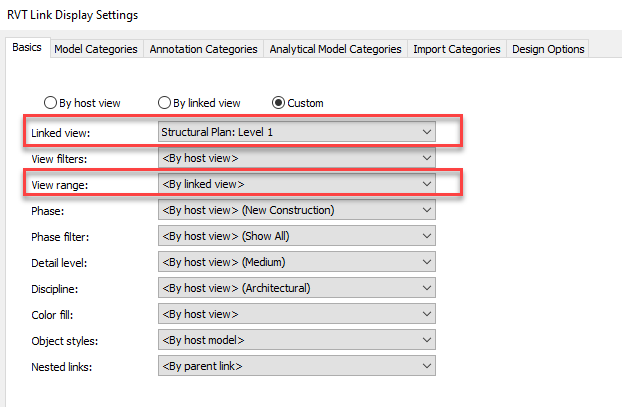Viewport: 622px width, 407px height.
Task: Expand the Phase dropdown
Action: pos(297,210)
